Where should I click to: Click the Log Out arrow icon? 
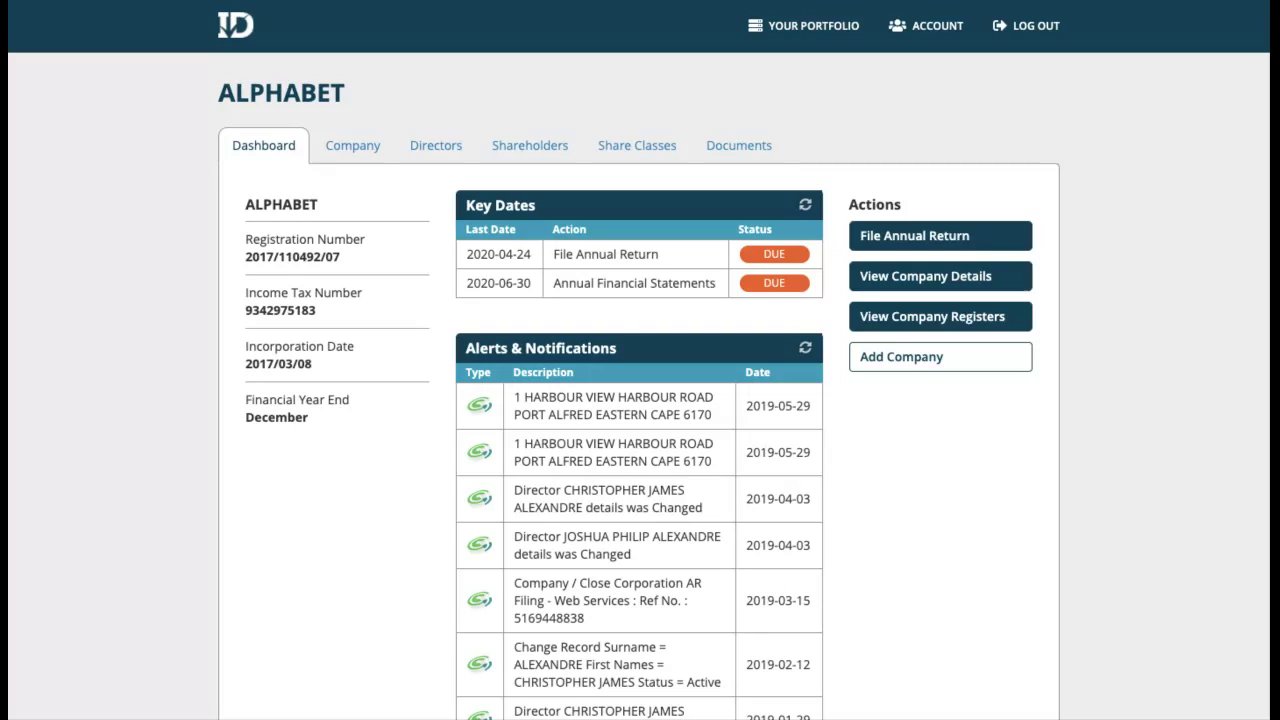(1000, 26)
